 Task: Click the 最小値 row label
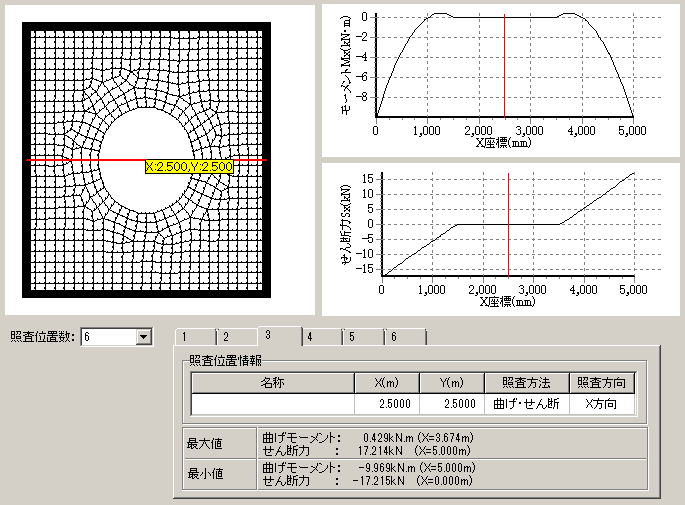tap(204, 475)
